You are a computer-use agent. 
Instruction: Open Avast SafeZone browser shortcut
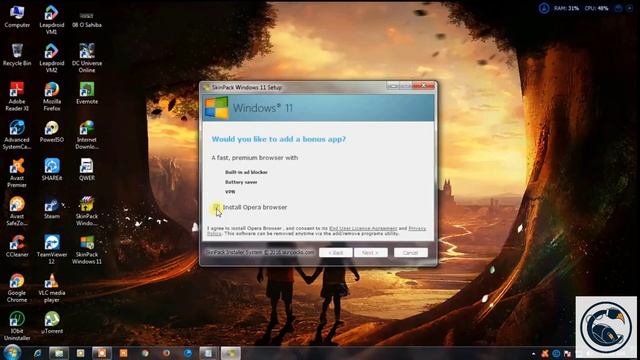point(17,211)
